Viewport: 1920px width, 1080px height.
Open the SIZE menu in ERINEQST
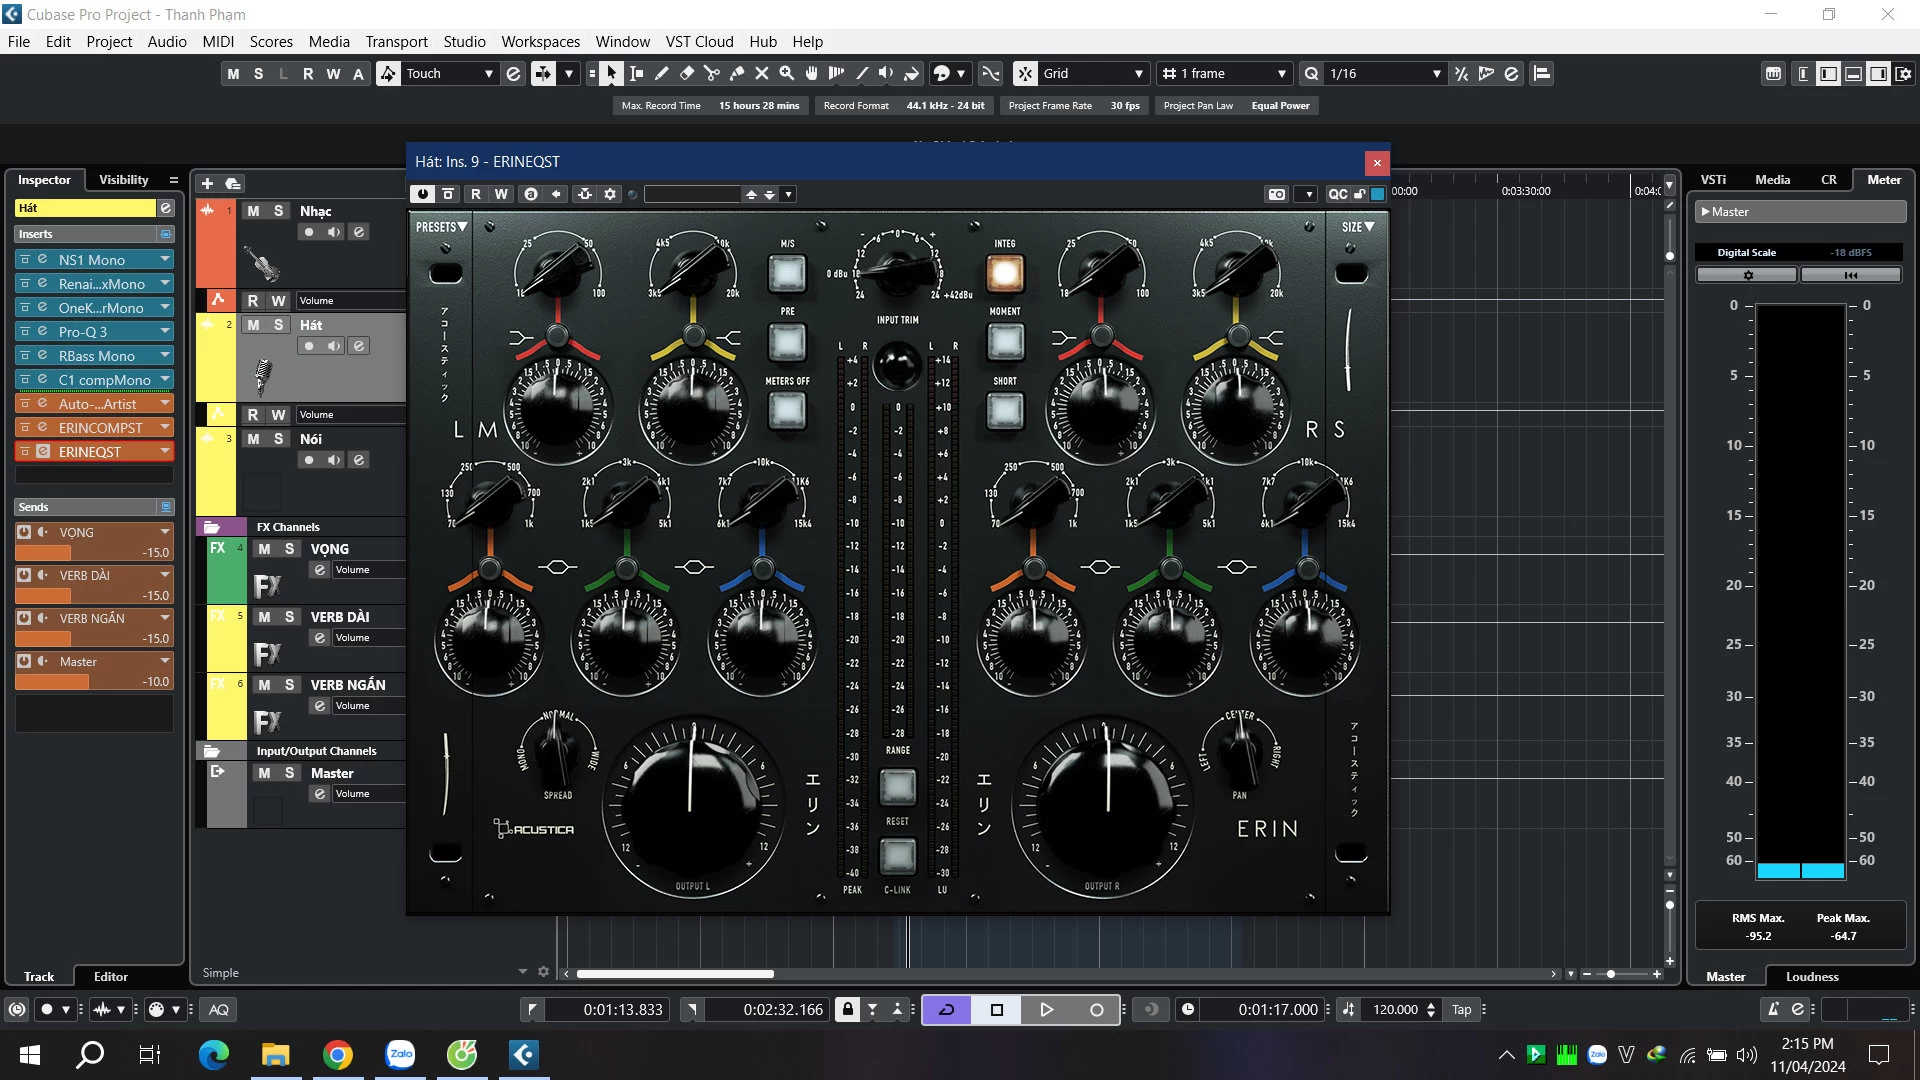[x=1354, y=225]
